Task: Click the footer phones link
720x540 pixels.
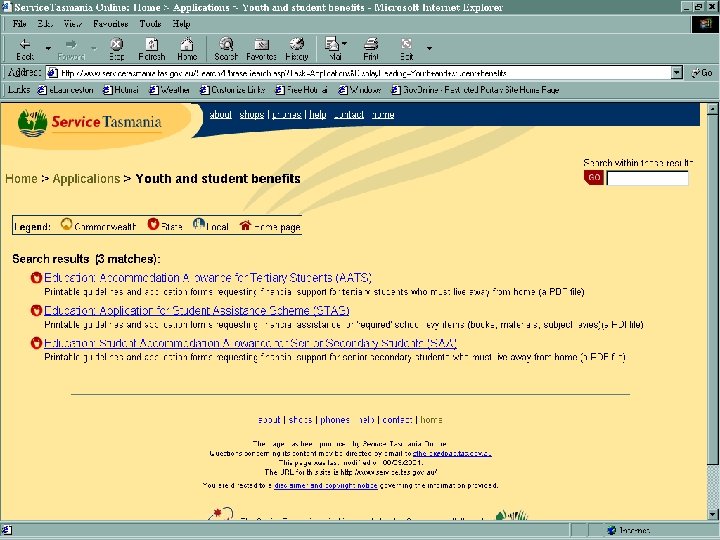Action: 335,420
